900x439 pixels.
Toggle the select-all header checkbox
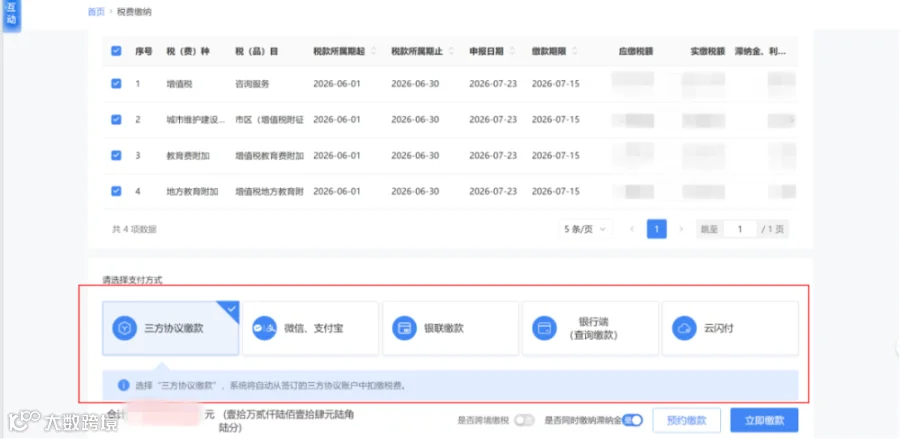[x=116, y=51]
